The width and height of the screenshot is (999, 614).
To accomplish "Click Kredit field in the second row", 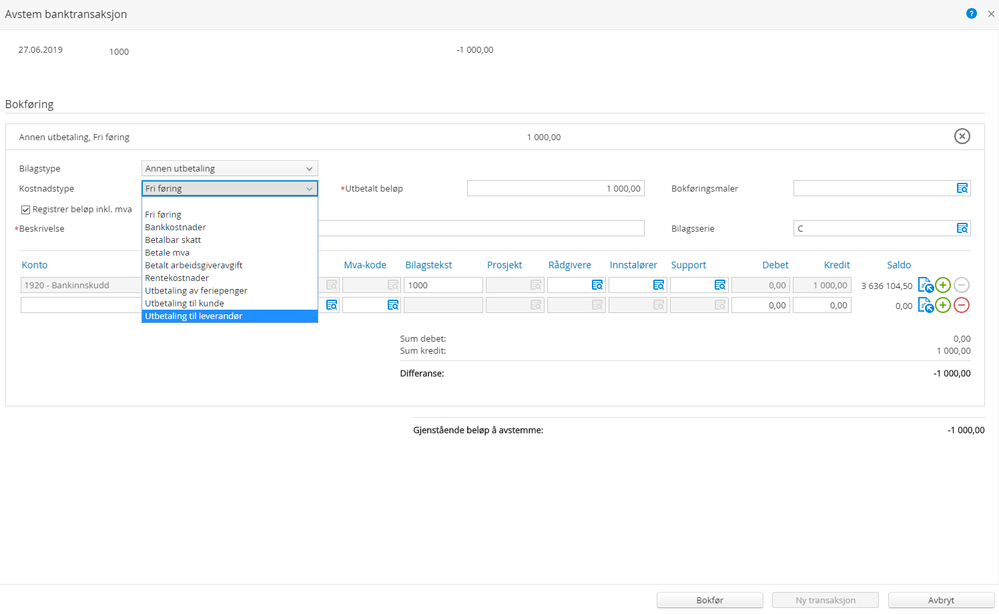I will (x=822, y=305).
